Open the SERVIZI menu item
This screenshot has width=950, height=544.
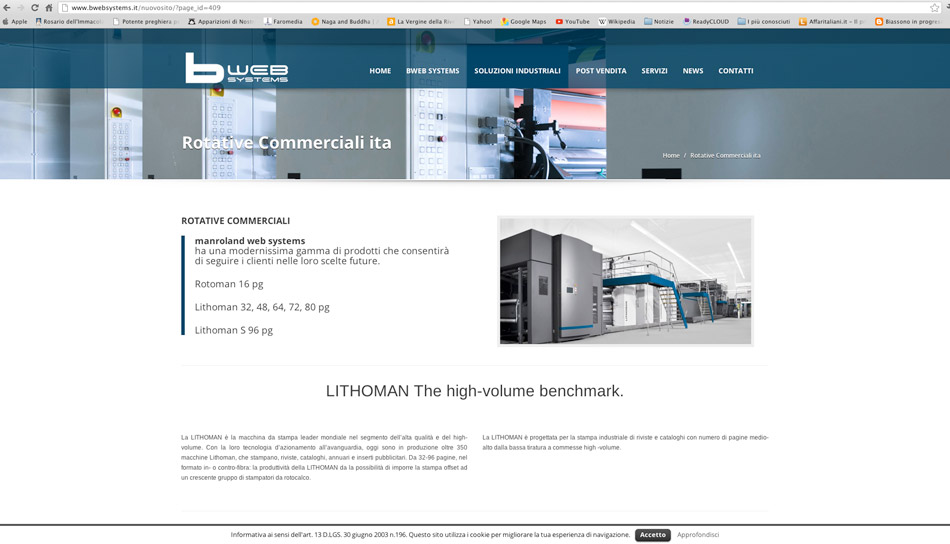tap(654, 71)
